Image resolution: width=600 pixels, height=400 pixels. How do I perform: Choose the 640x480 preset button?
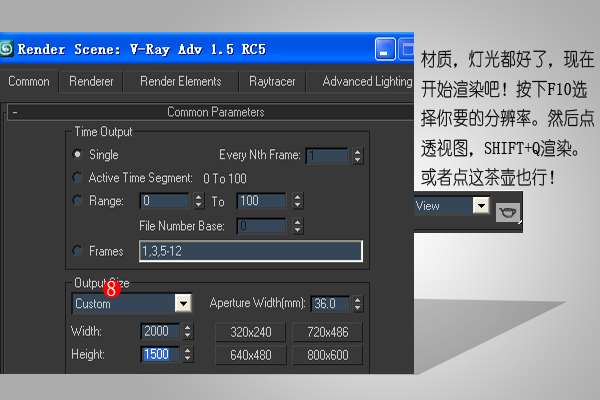point(251,355)
